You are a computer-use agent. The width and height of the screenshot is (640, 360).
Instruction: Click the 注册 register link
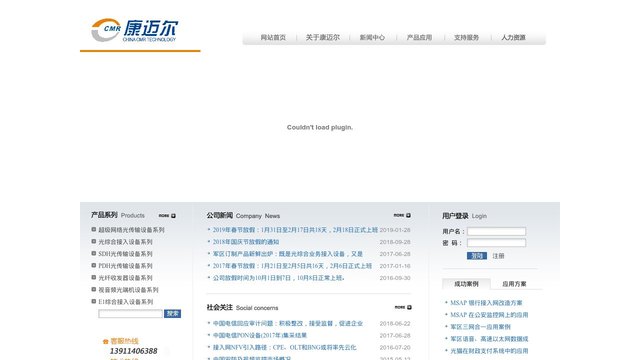498,256
